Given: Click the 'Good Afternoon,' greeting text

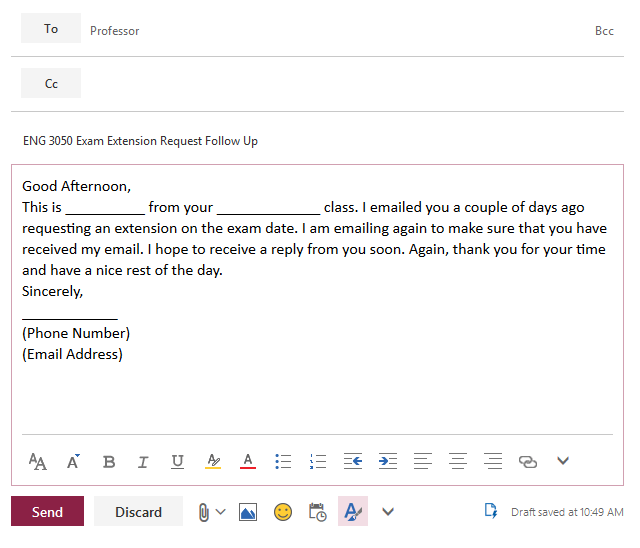Looking at the screenshot, I should [x=76, y=186].
